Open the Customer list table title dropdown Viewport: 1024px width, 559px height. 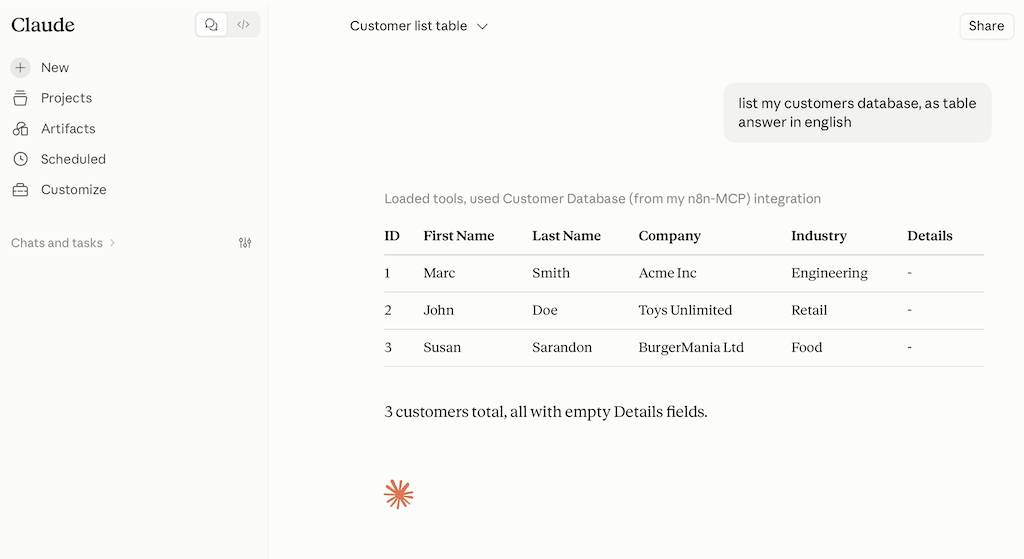419,26
